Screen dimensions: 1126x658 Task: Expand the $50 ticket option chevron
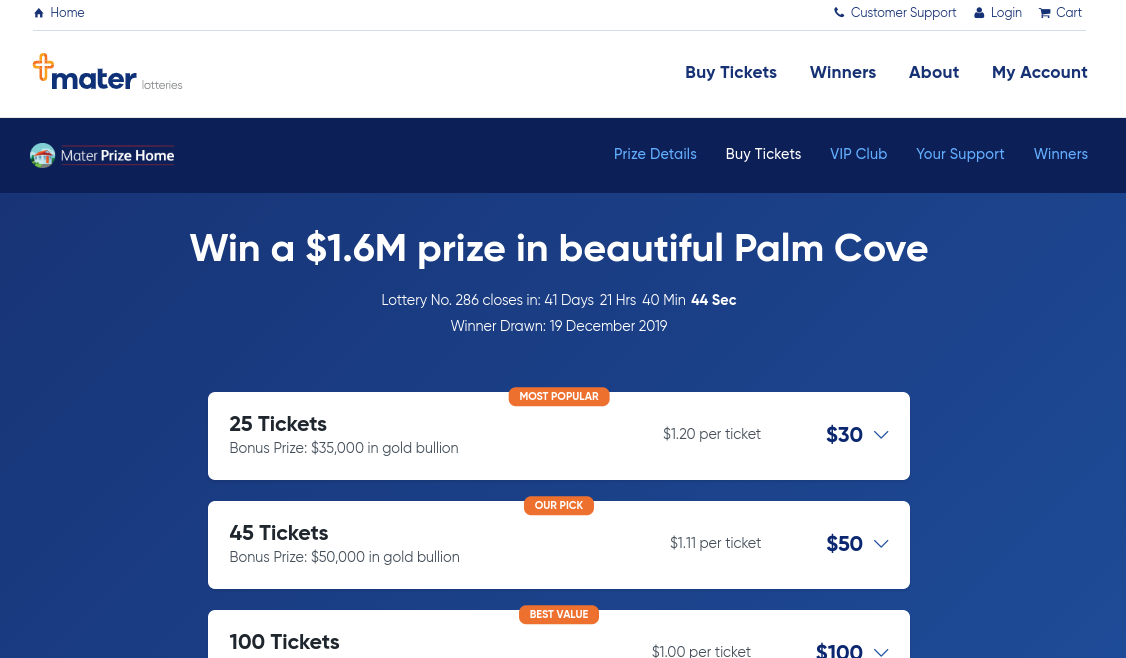pos(881,544)
